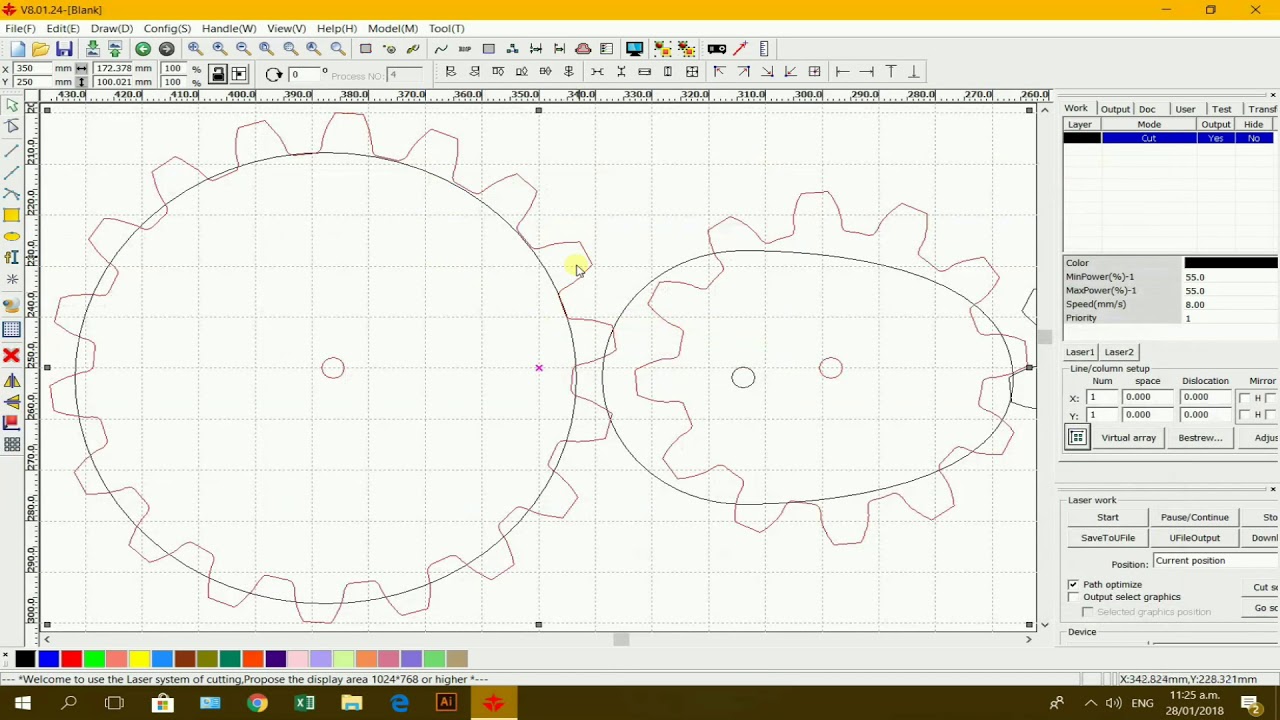
Task: Click the Import icon
Action: (x=93, y=49)
